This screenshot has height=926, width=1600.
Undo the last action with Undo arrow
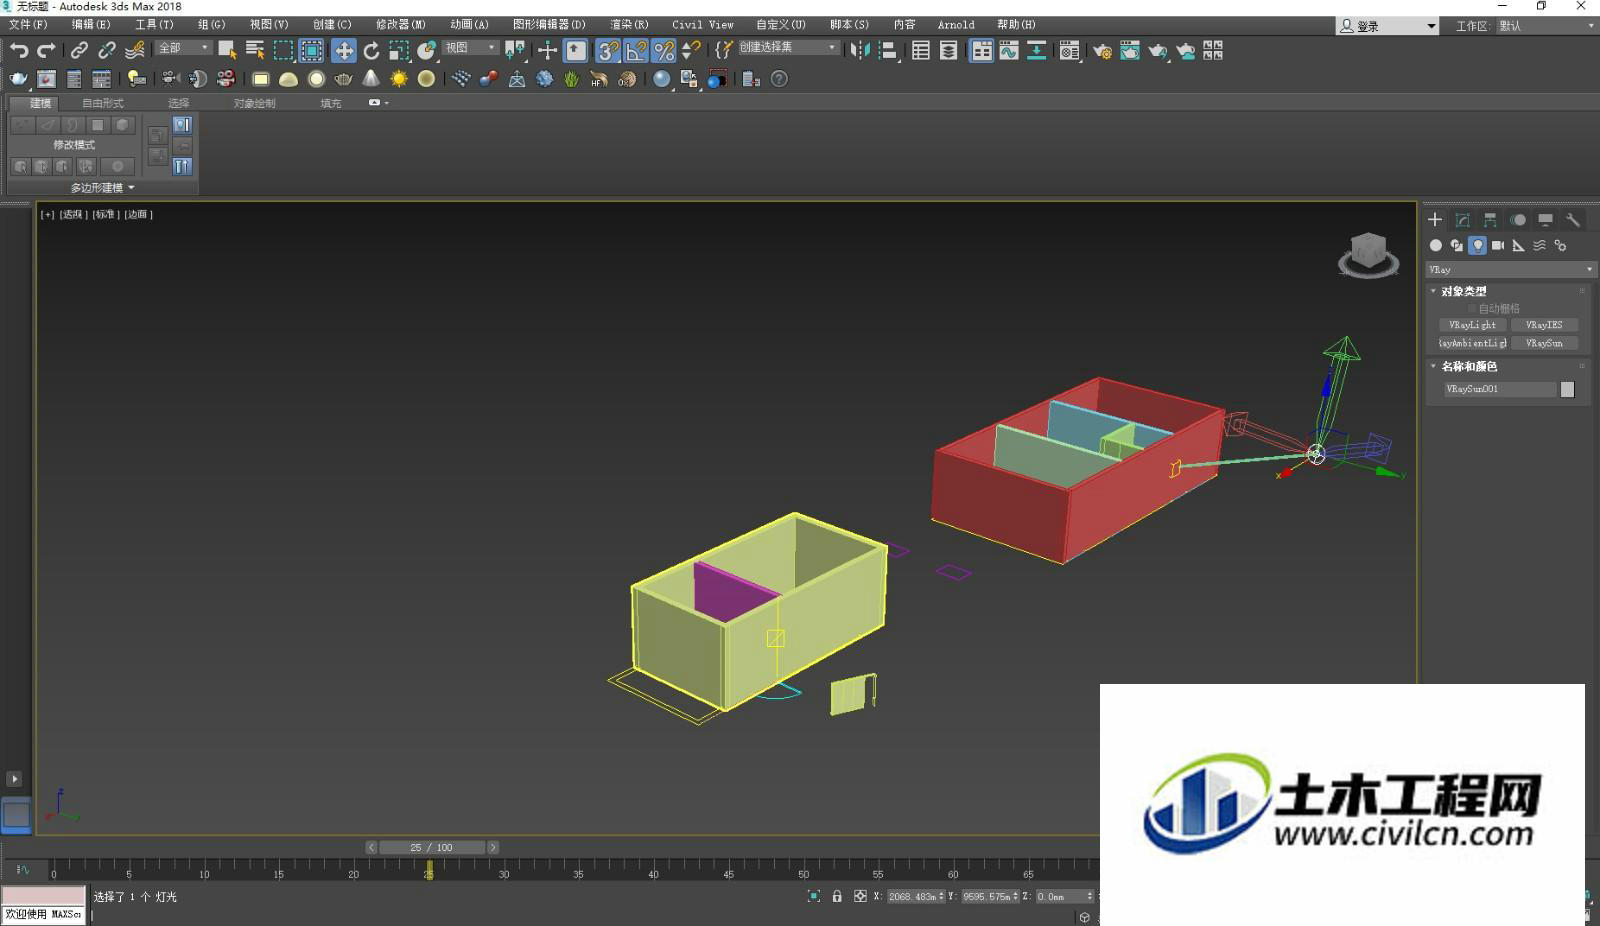(19, 50)
